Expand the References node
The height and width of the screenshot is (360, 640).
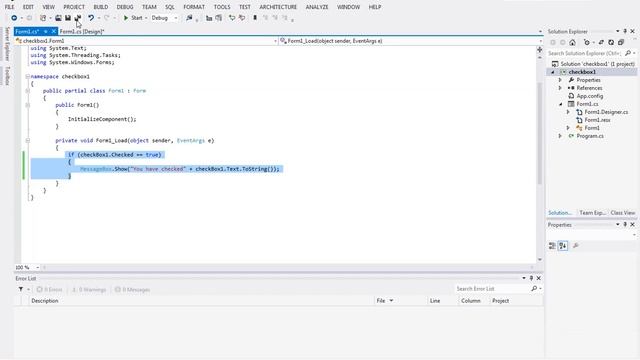pos(560,88)
